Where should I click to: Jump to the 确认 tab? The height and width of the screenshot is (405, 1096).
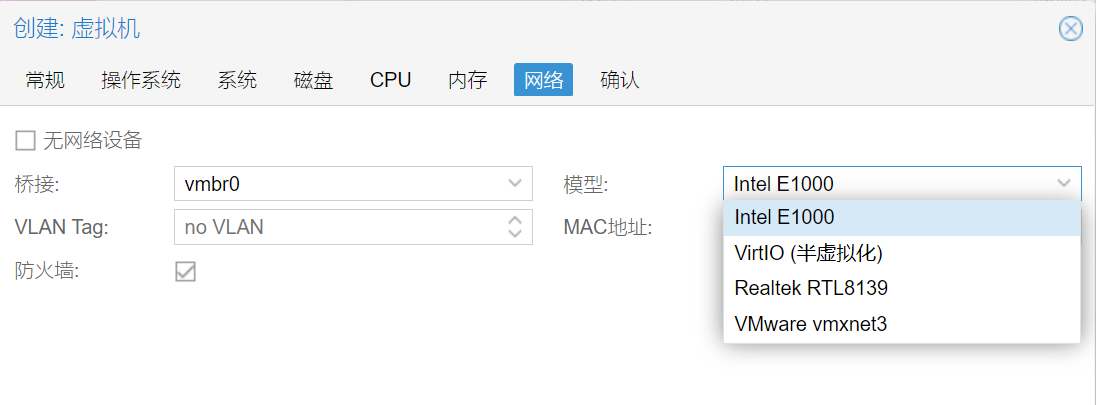coord(619,80)
